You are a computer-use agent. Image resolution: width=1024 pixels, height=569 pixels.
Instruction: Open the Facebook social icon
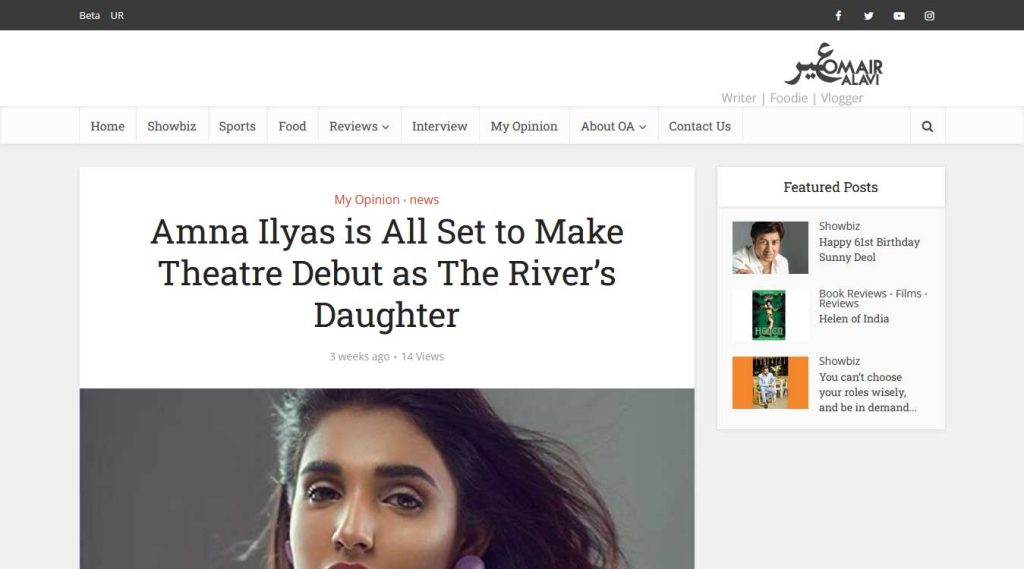(838, 16)
